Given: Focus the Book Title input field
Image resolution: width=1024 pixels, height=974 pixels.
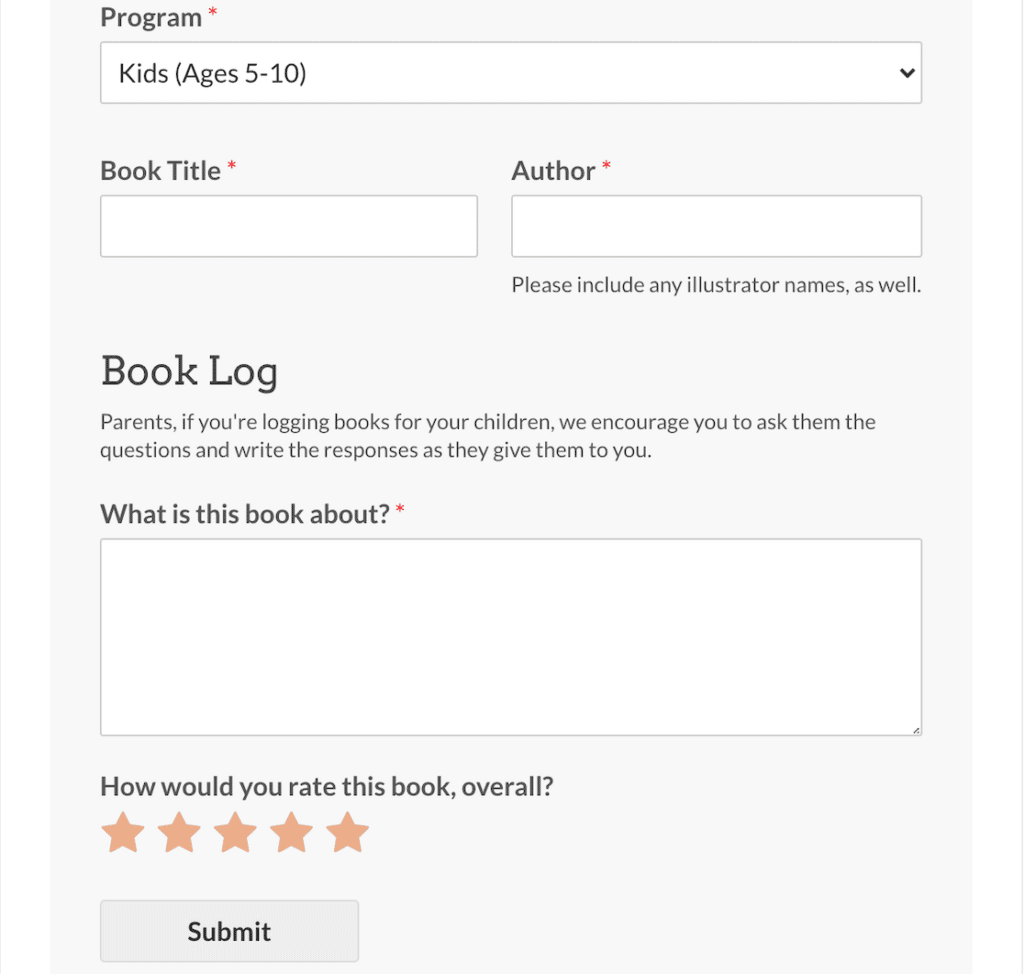Looking at the screenshot, I should tap(289, 226).
